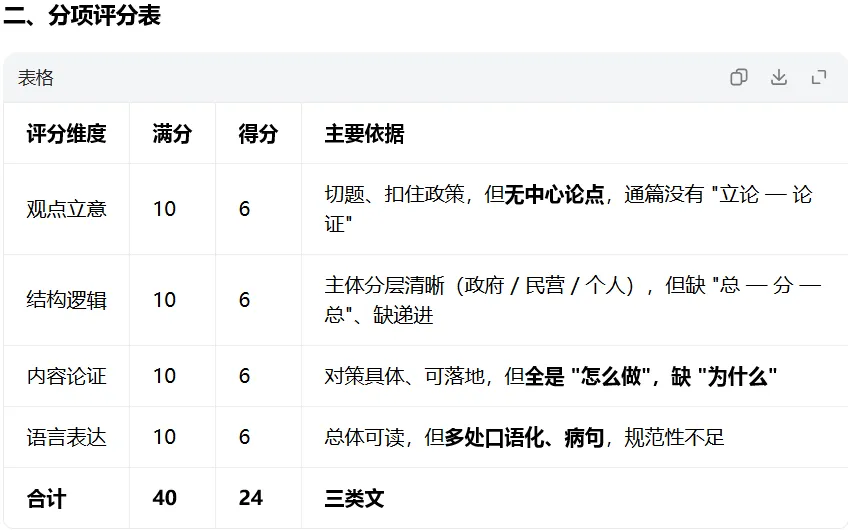848x530 pixels.
Task: Select the heading 二、分项评分表
Action: click(82, 15)
